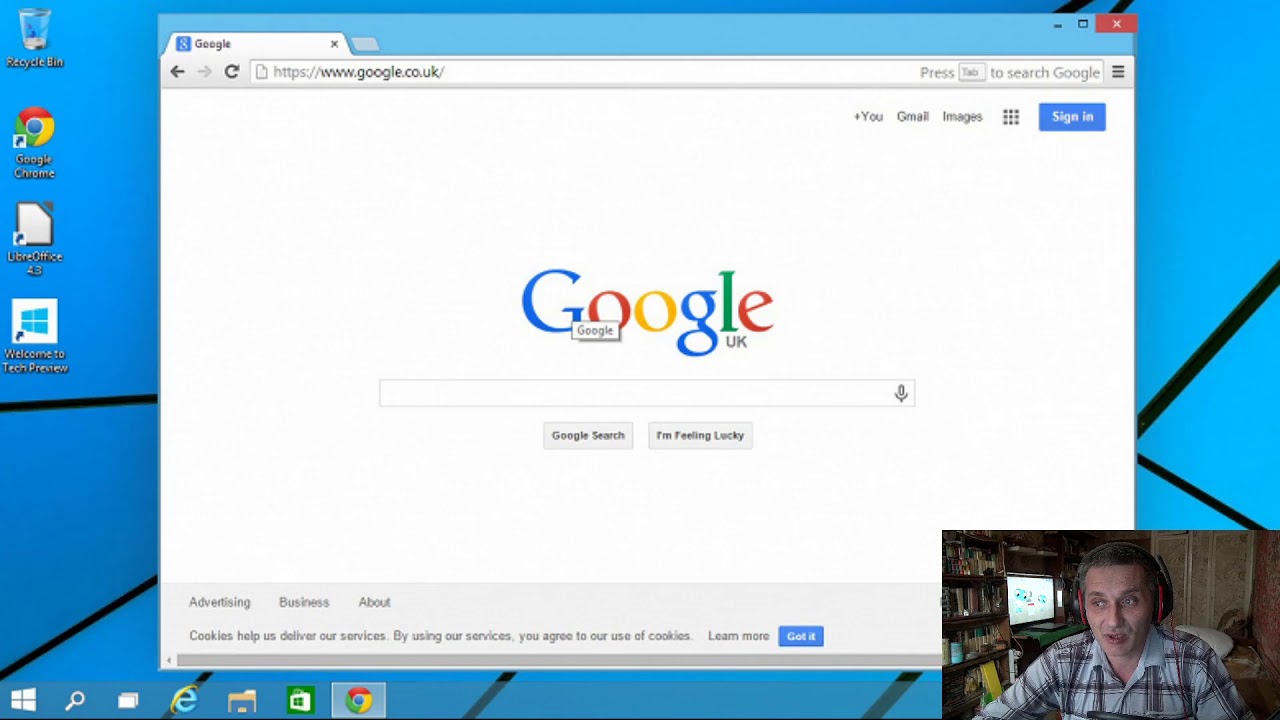Open the Business footer link
The width and height of the screenshot is (1280, 720).
(x=304, y=602)
